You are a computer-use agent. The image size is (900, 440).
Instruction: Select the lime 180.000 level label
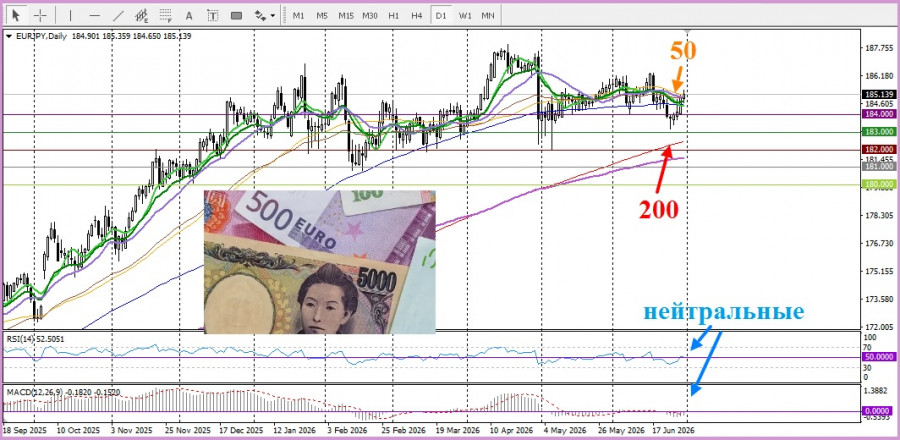coord(878,184)
